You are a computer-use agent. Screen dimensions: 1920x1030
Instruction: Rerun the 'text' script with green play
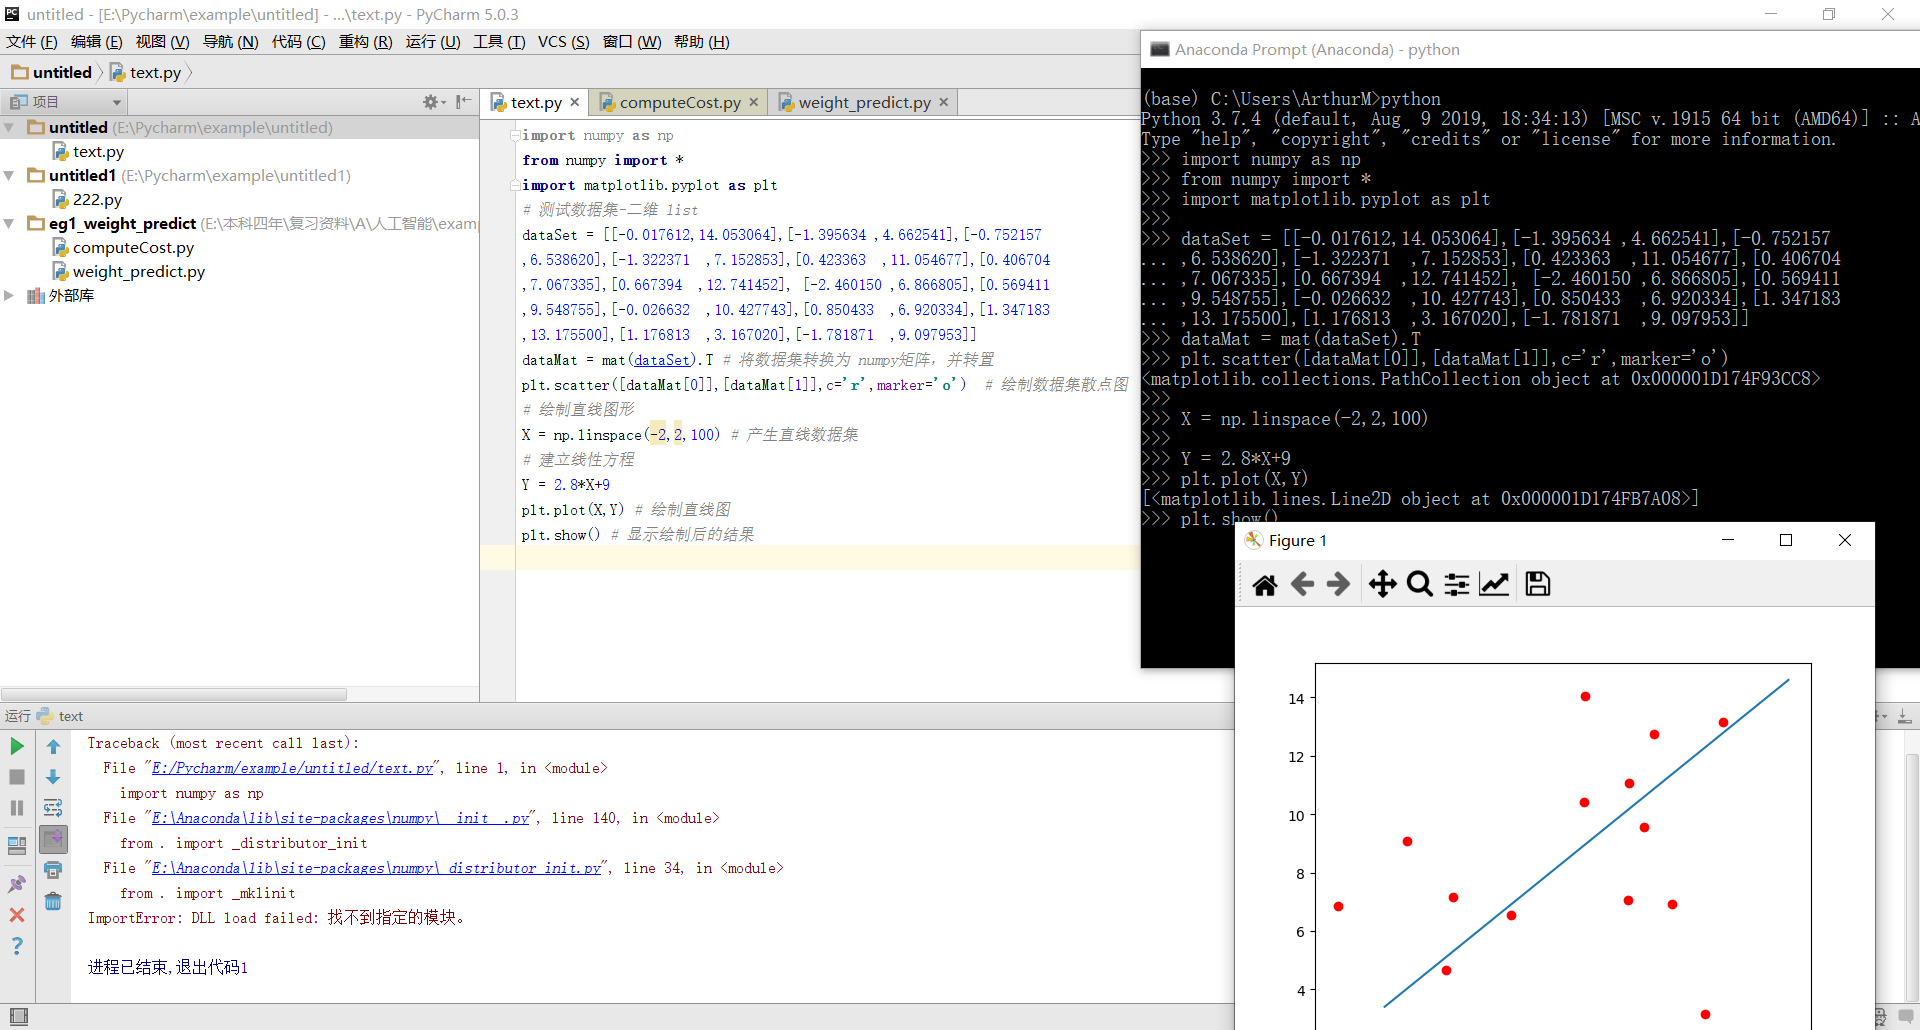[17, 746]
